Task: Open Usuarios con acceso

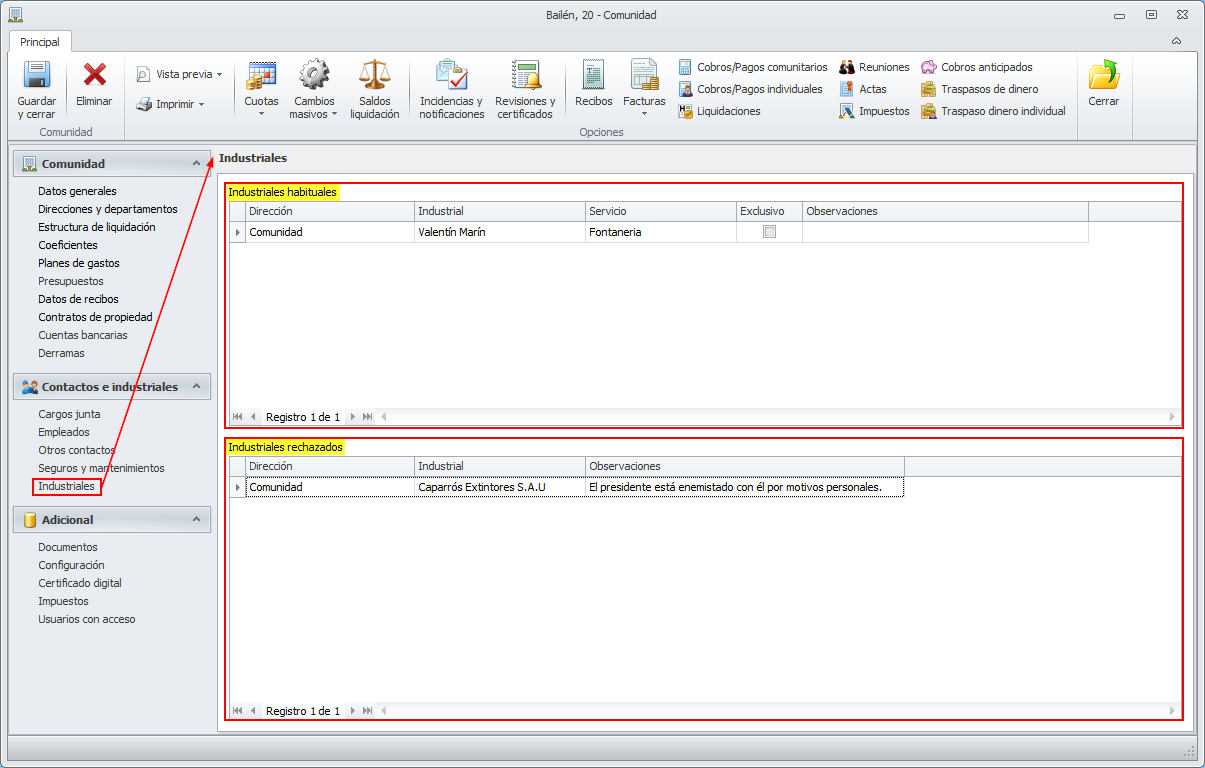Action: click(87, 619)
